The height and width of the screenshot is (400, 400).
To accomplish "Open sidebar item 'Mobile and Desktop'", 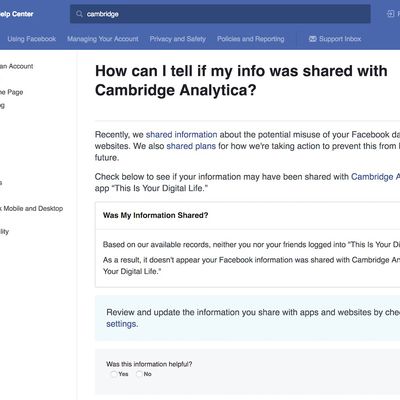I will 32,209.
